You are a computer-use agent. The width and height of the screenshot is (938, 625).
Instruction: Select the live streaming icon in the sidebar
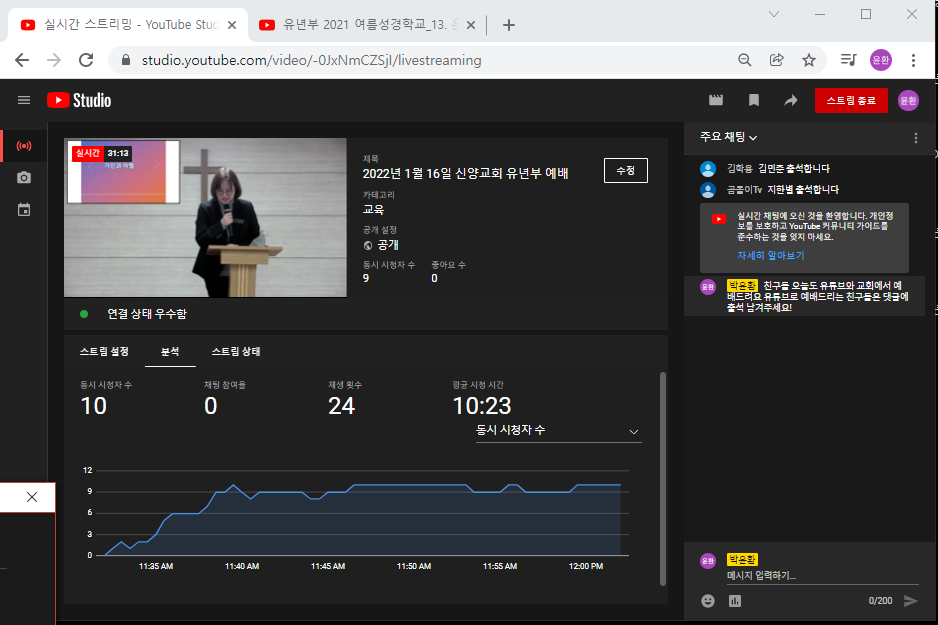pos(22,145)
